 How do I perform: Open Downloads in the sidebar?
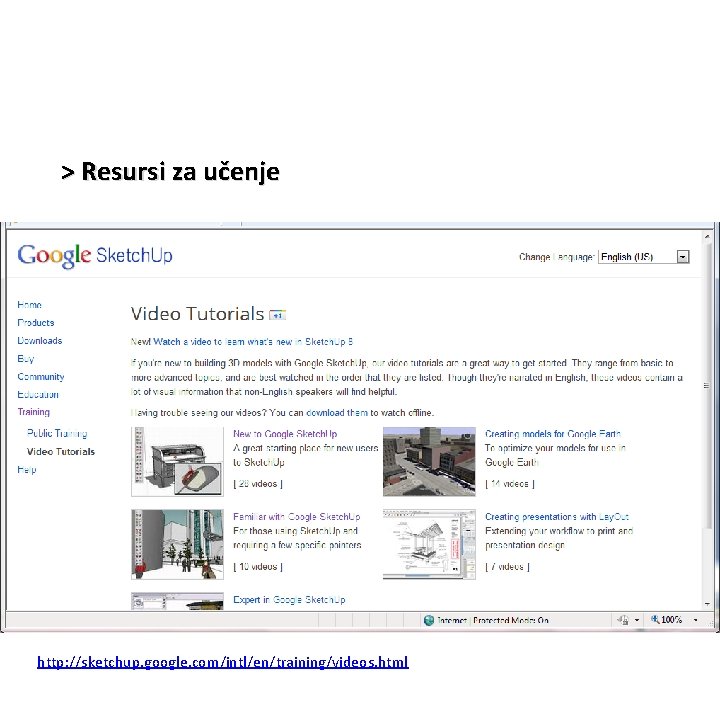(x=39, y=340)
